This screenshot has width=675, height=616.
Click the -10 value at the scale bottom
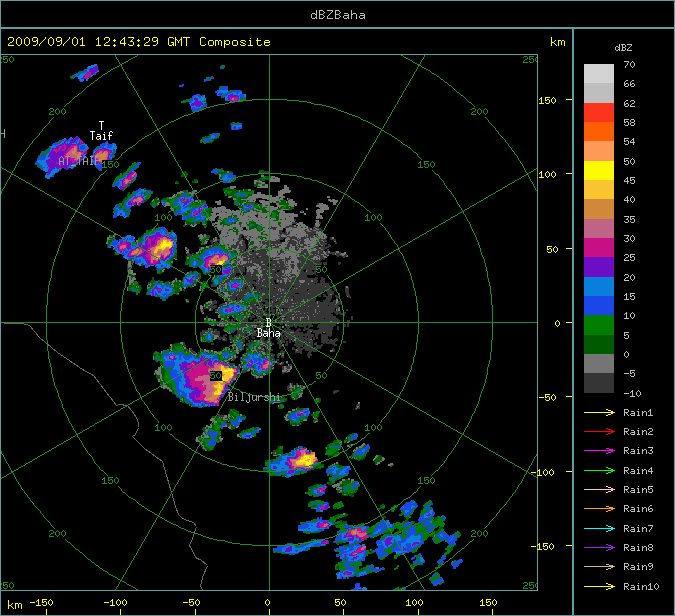tap(632, 393)
